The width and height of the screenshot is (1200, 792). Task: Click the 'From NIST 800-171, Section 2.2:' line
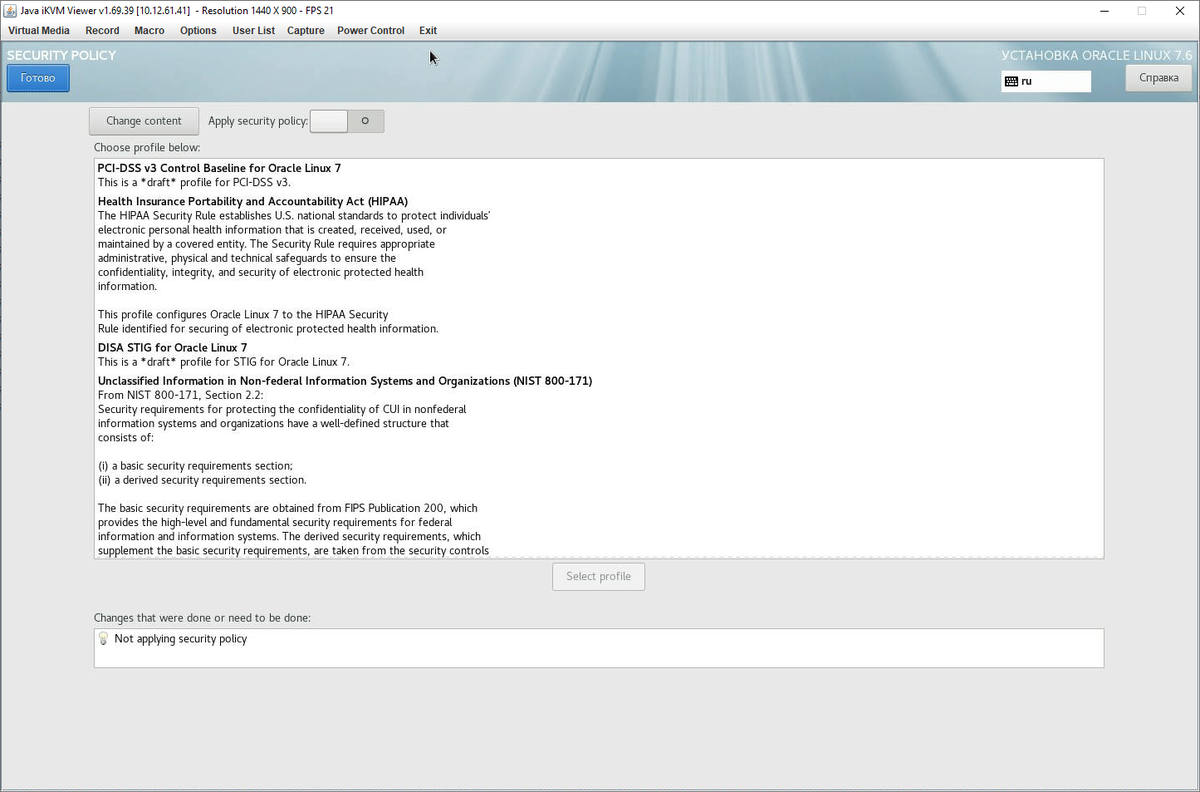pyautogui.click(x=181, y=395)
